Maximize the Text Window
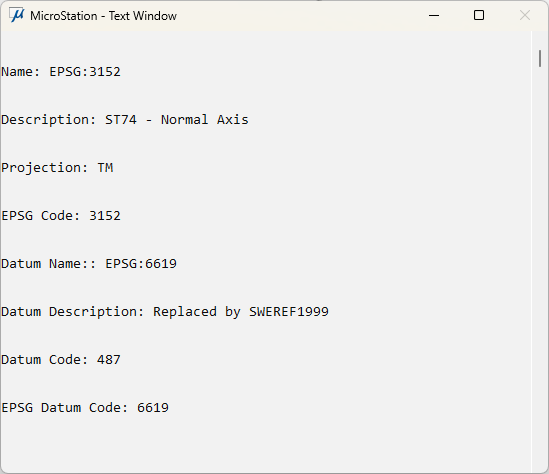549x474 pixels. (x=479, y=15)
